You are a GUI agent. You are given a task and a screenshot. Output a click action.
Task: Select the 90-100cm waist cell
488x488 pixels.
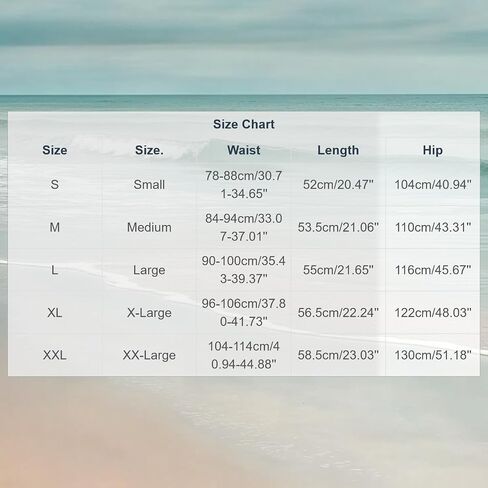[x=244, y=270]
